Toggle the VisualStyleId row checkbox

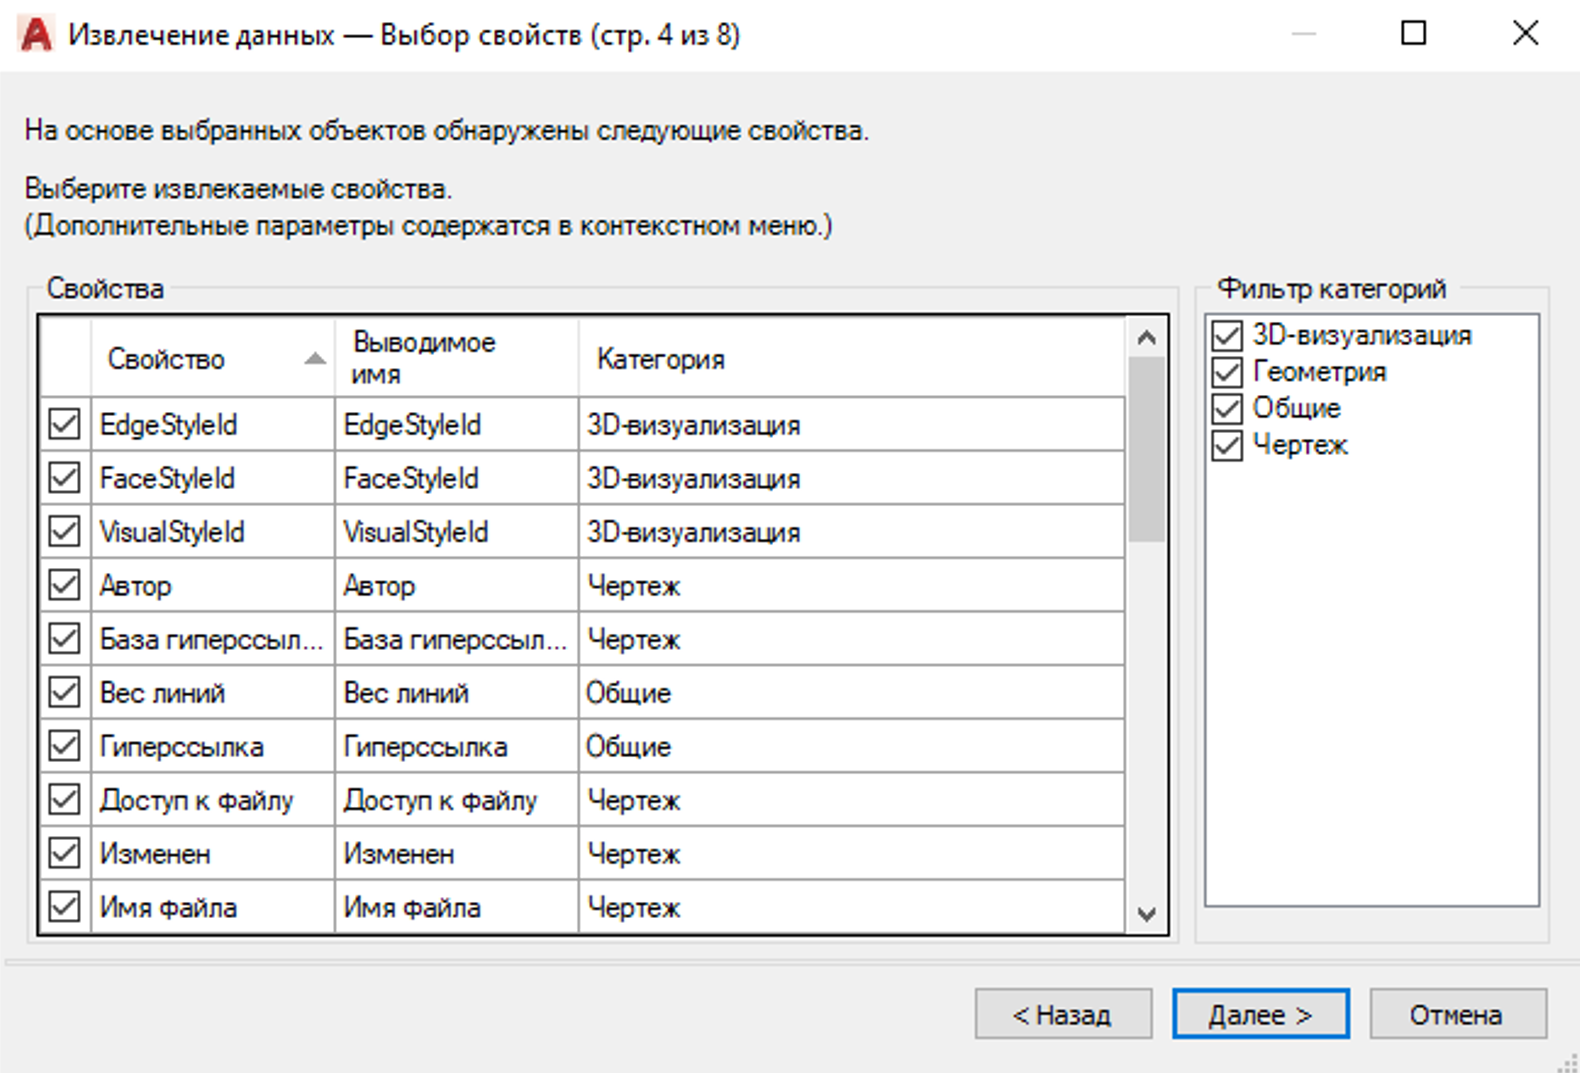[x=65, y=531]
